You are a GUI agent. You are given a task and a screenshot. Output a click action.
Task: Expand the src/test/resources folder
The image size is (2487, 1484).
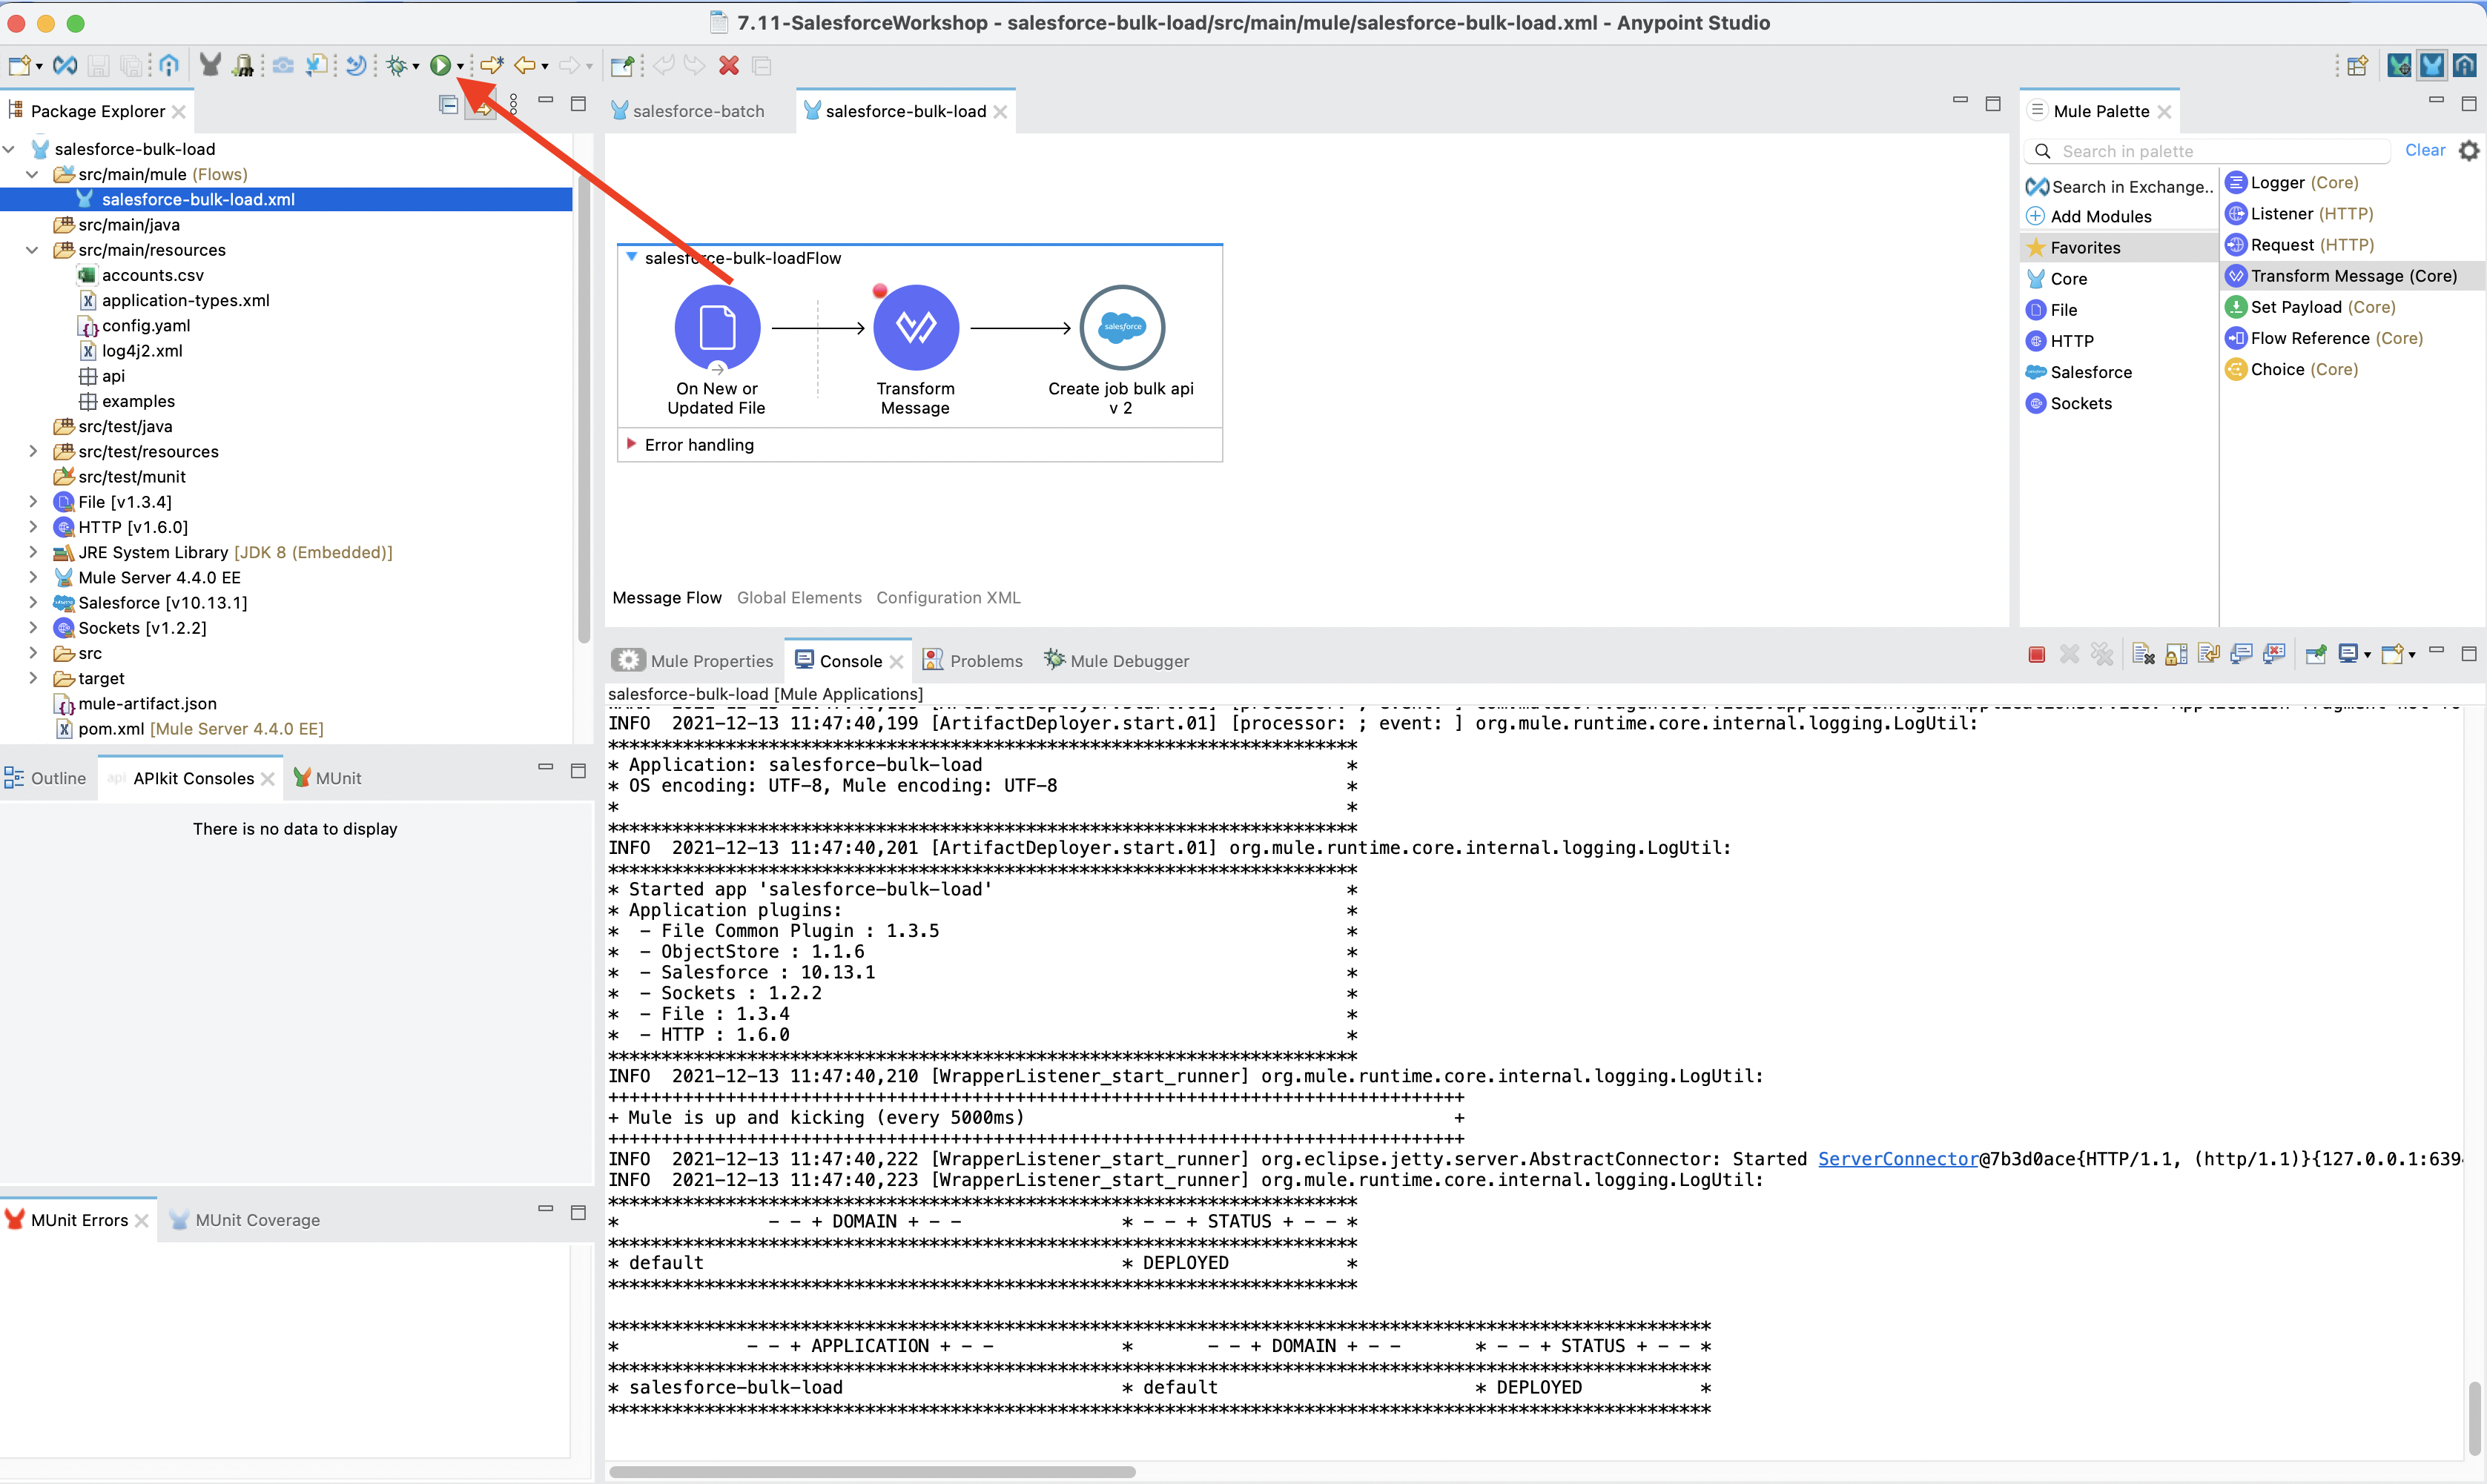coord(34,451)
